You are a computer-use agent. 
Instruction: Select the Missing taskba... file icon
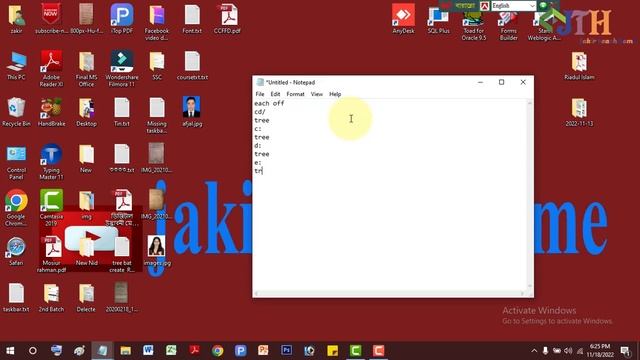157,116
